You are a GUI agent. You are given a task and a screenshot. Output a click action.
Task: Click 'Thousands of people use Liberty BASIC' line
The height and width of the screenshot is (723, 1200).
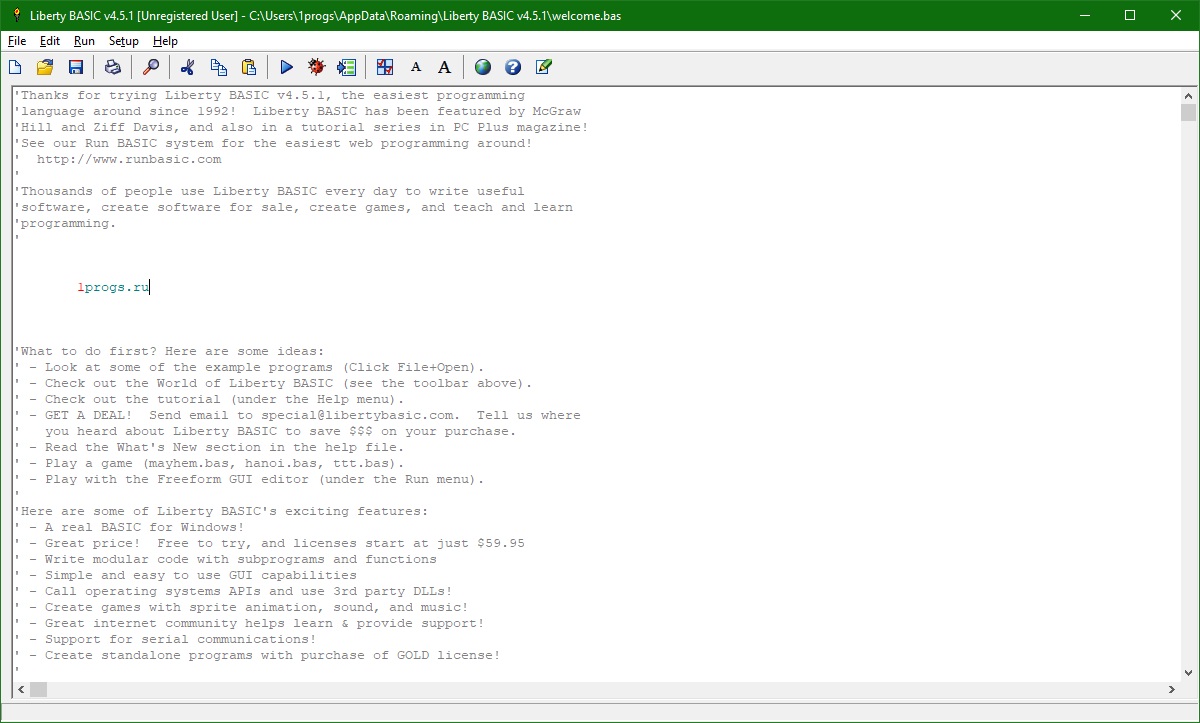pyautogui.click(x=269, y=192)
